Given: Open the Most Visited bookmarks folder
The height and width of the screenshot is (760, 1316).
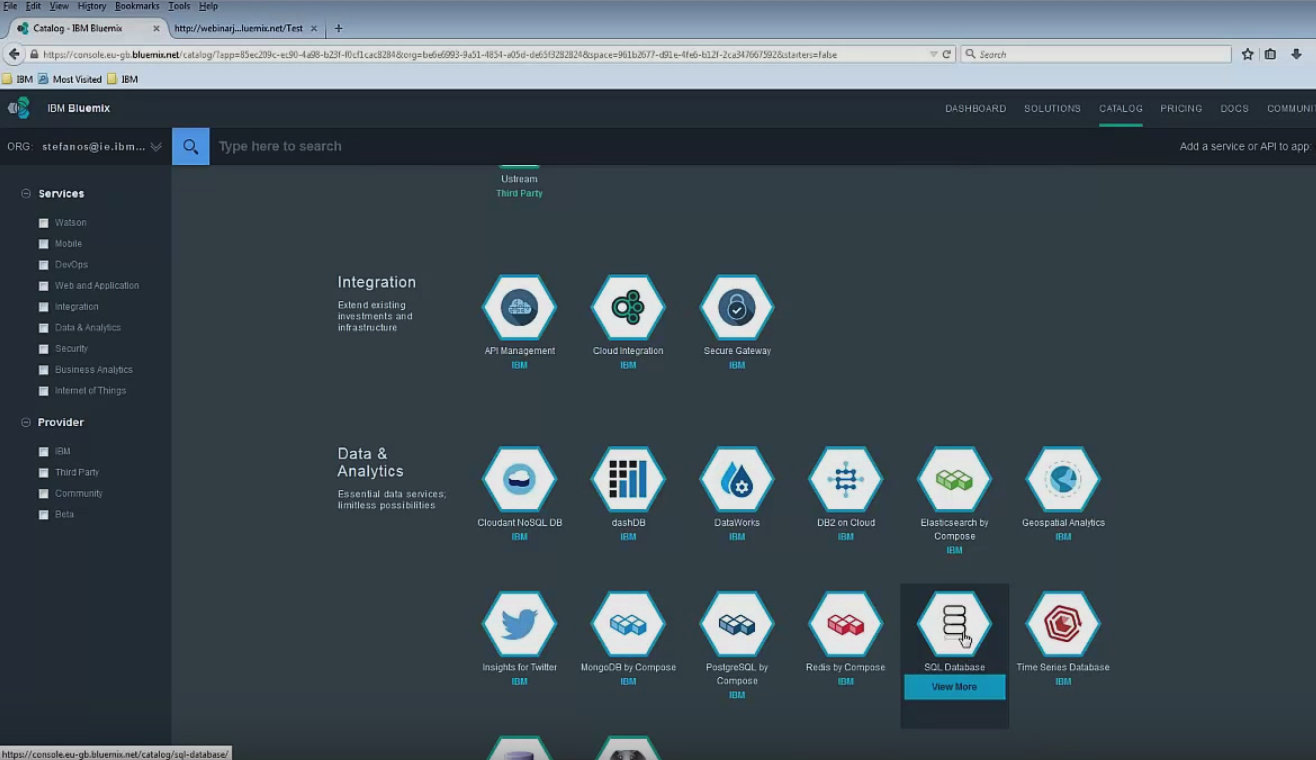Looking at the screenshot, I should pyautogui.click(x=70, y=79).
